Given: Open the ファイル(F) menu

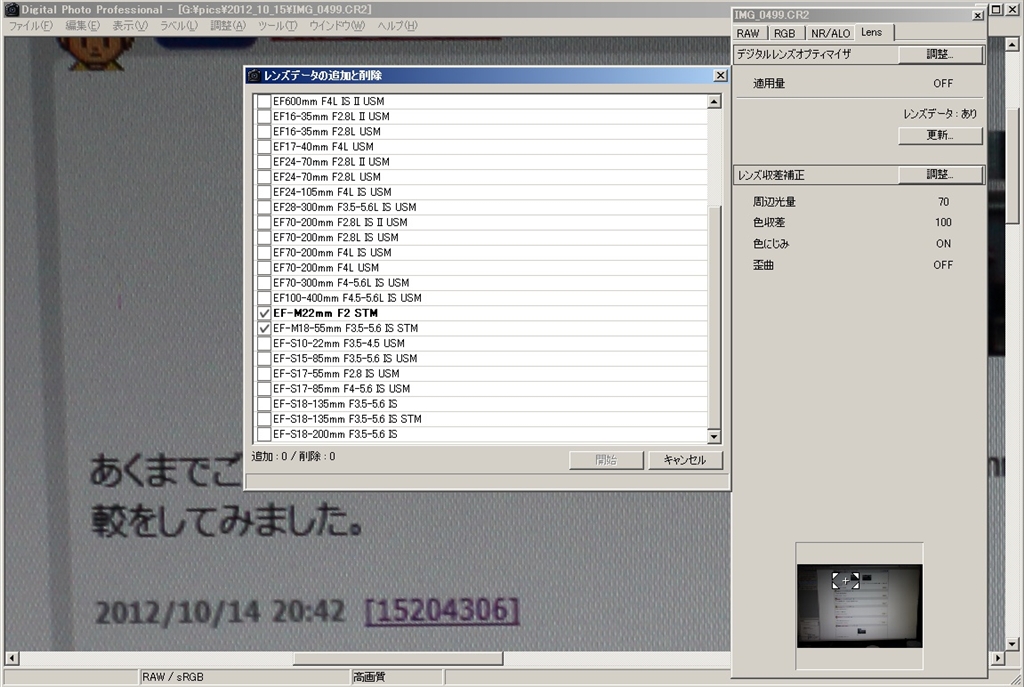Looking at the screenshot, I should pos(31,25).
